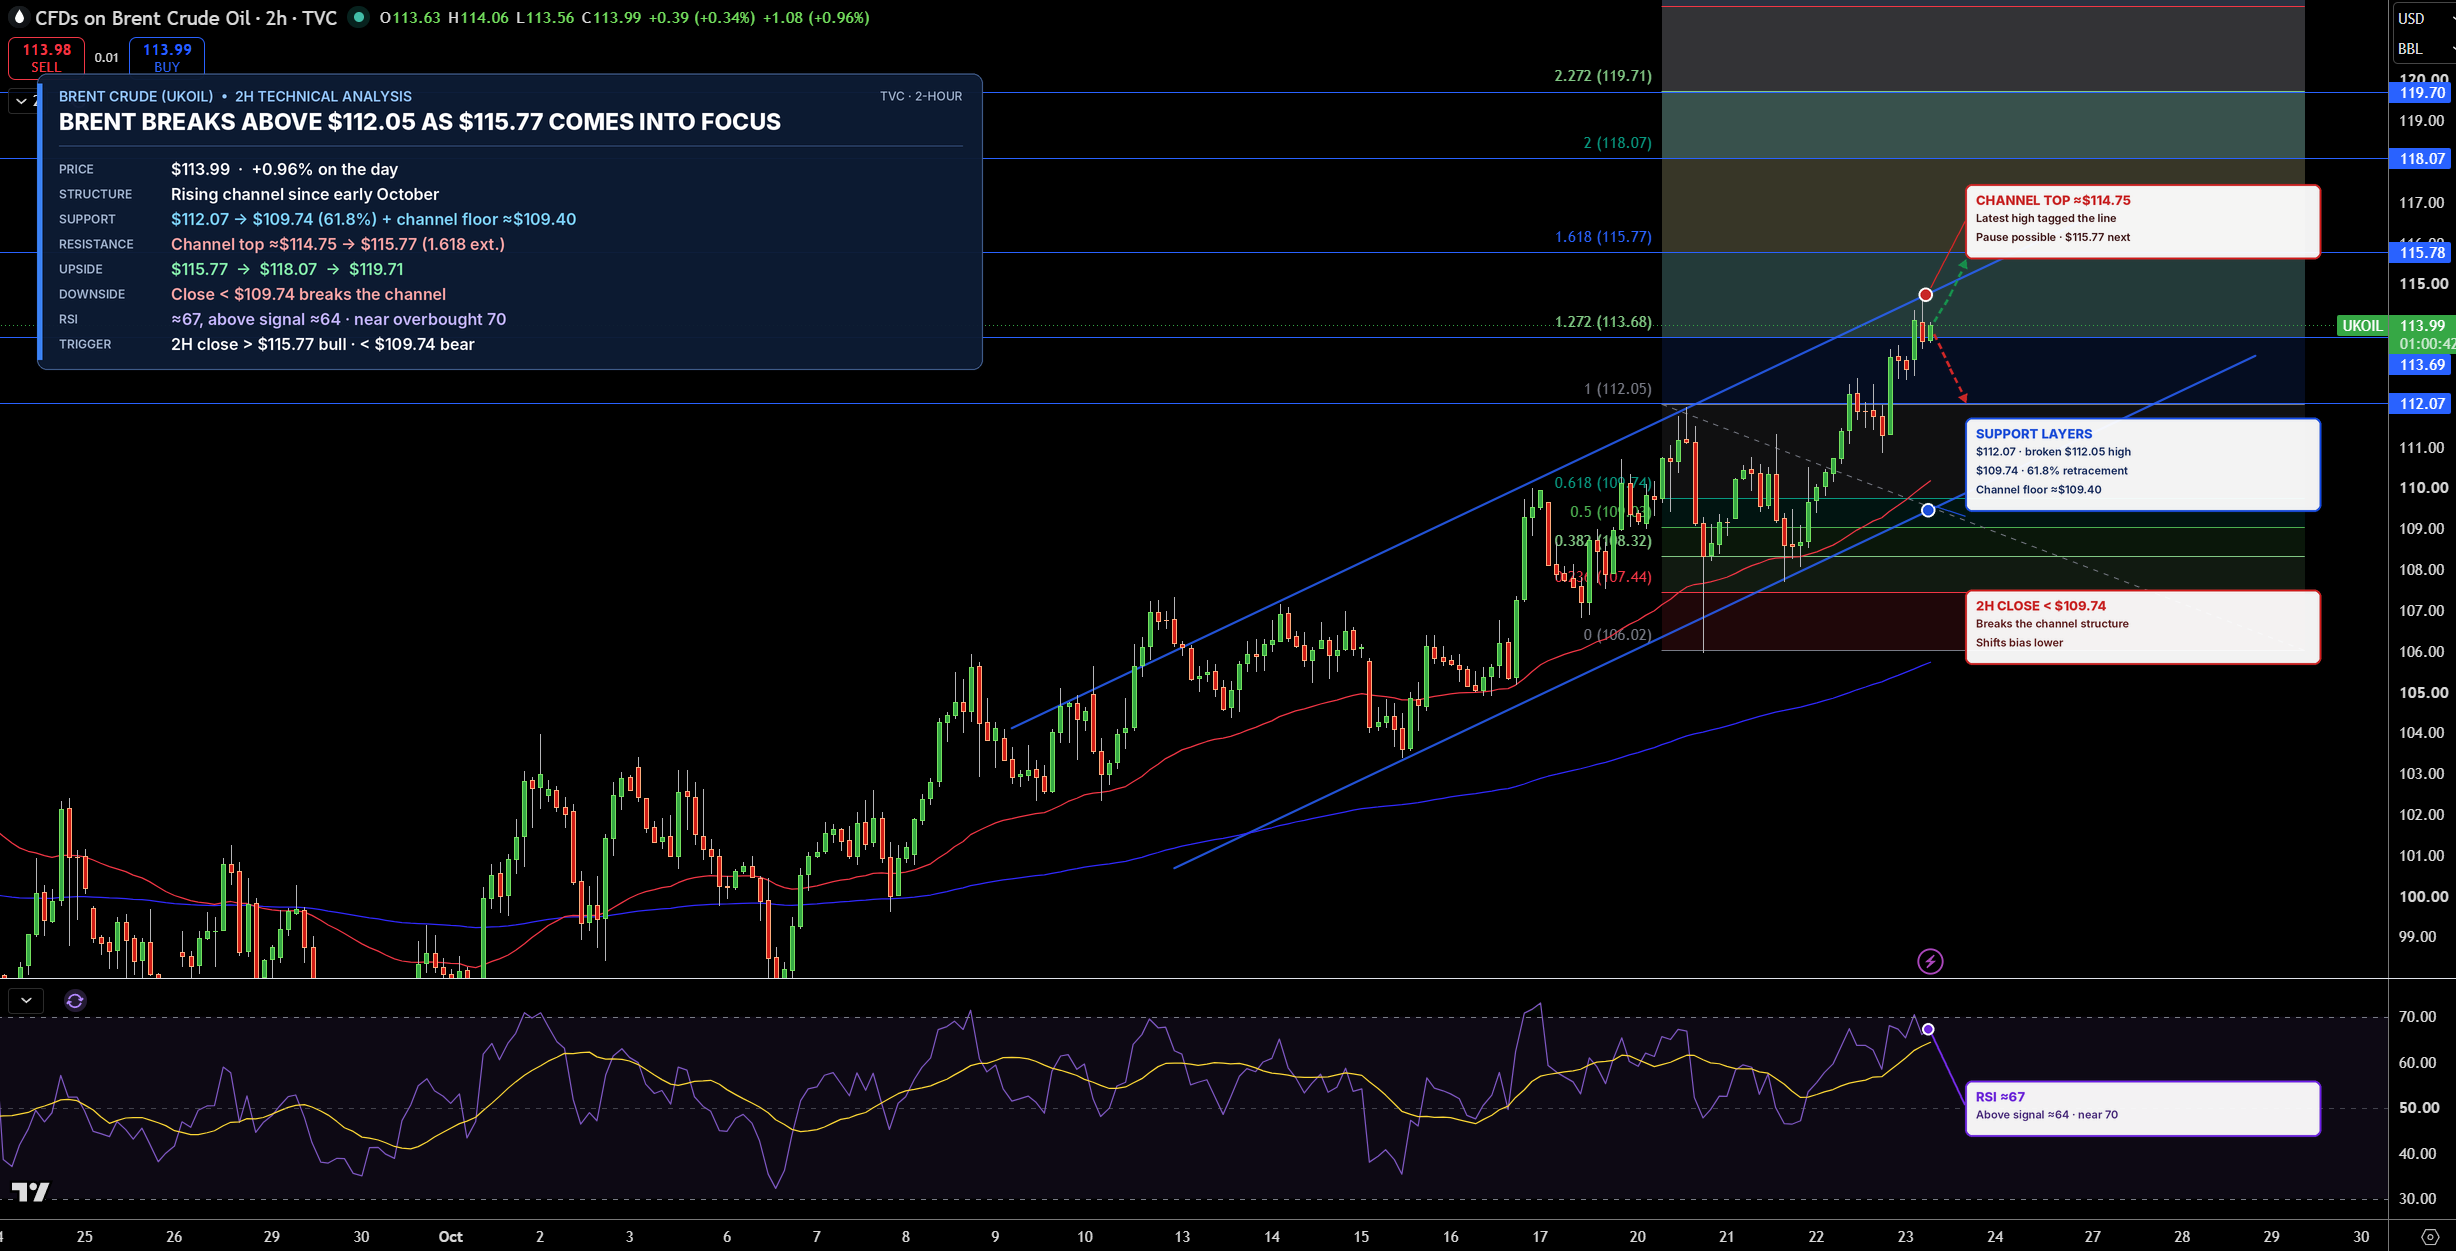Click the 113.99 BUY button
This screenshot has width=2456, height=1251.
point(167,57)
